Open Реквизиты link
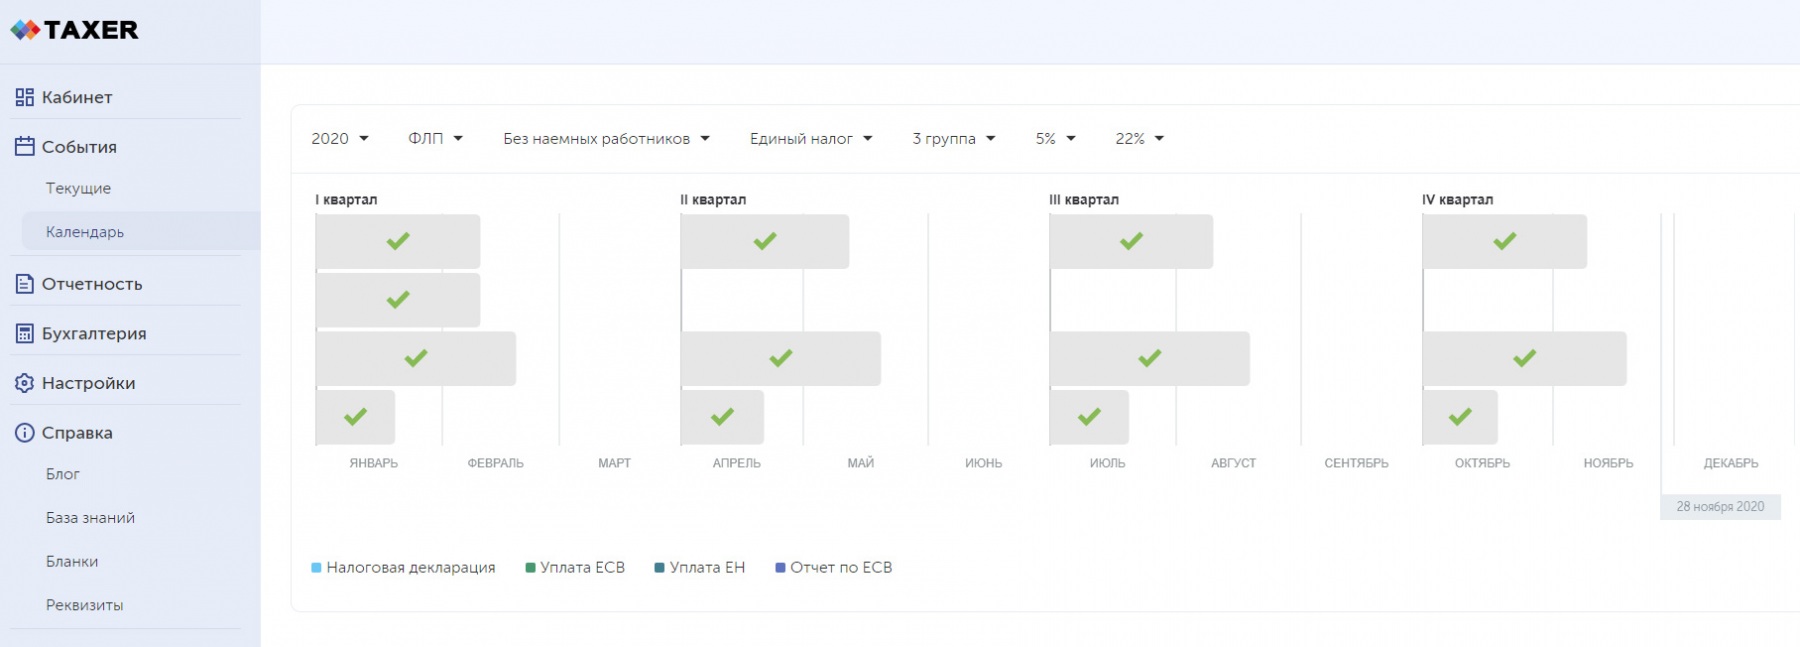Viewport: 1800px width, 647px height. pos(84,605)
